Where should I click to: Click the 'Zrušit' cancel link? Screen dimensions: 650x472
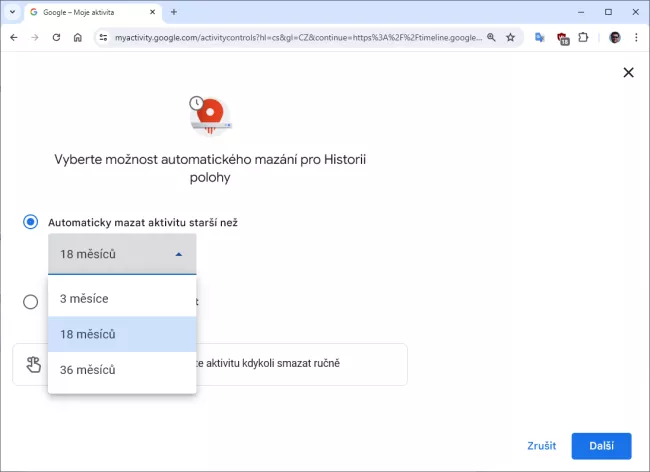541,445
